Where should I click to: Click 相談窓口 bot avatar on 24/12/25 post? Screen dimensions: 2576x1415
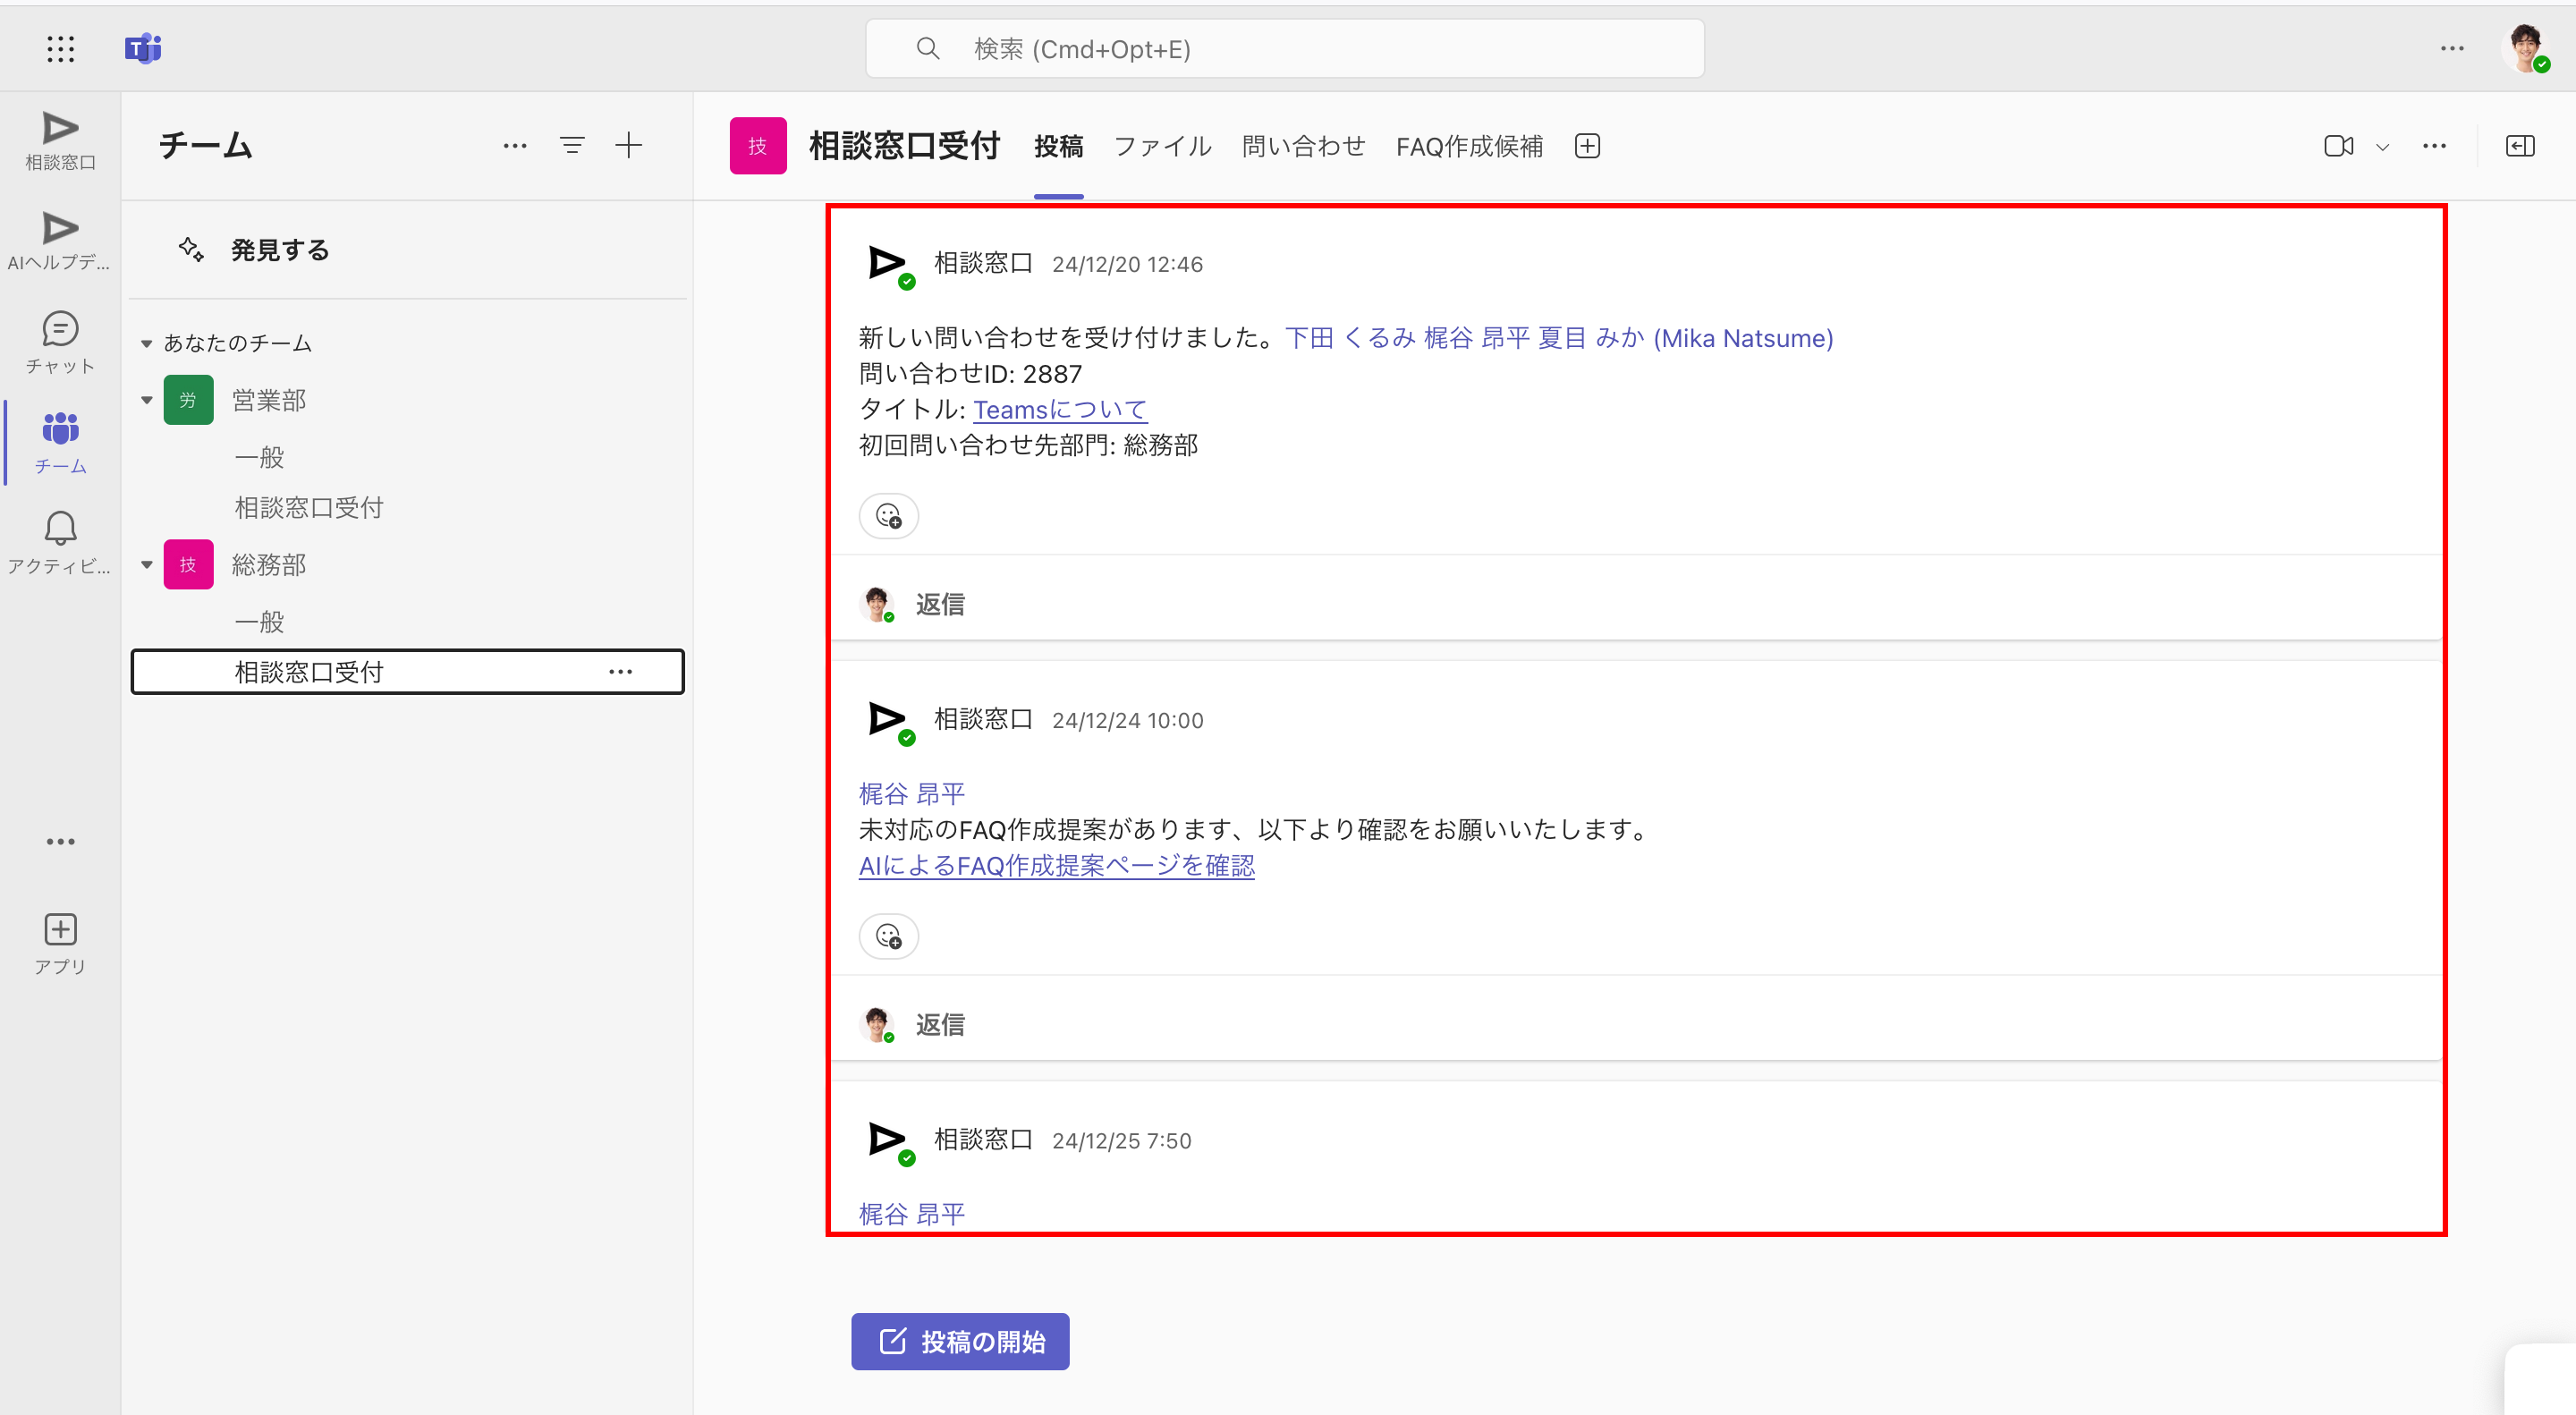[888, 1141]
